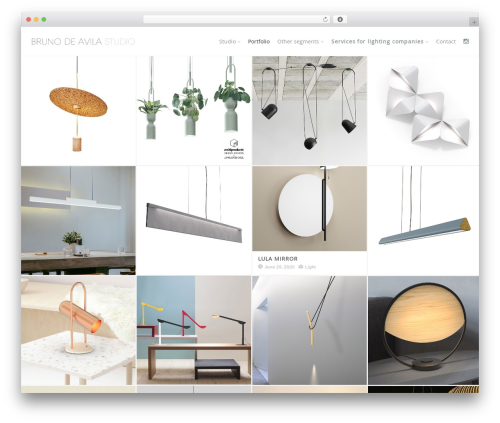Focus the browser address bar

coord(236,19)
